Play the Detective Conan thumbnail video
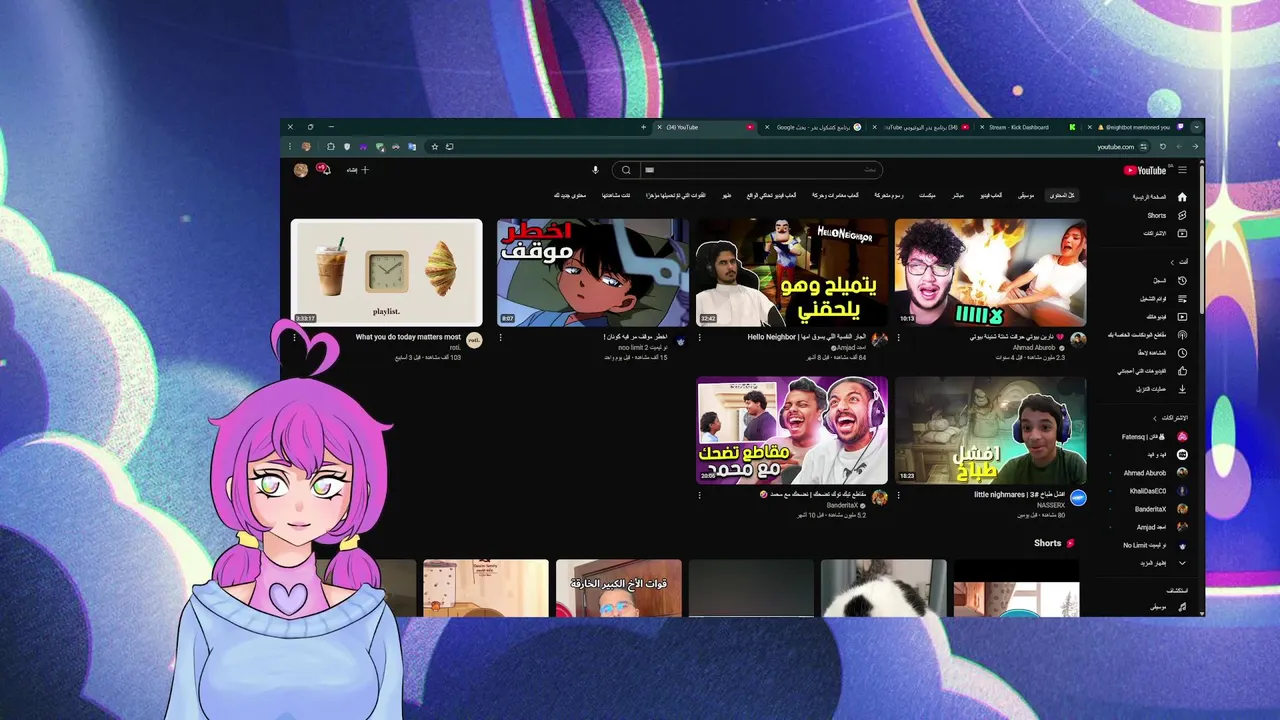The image size is (1280, 720). click(x=593, y=273)
